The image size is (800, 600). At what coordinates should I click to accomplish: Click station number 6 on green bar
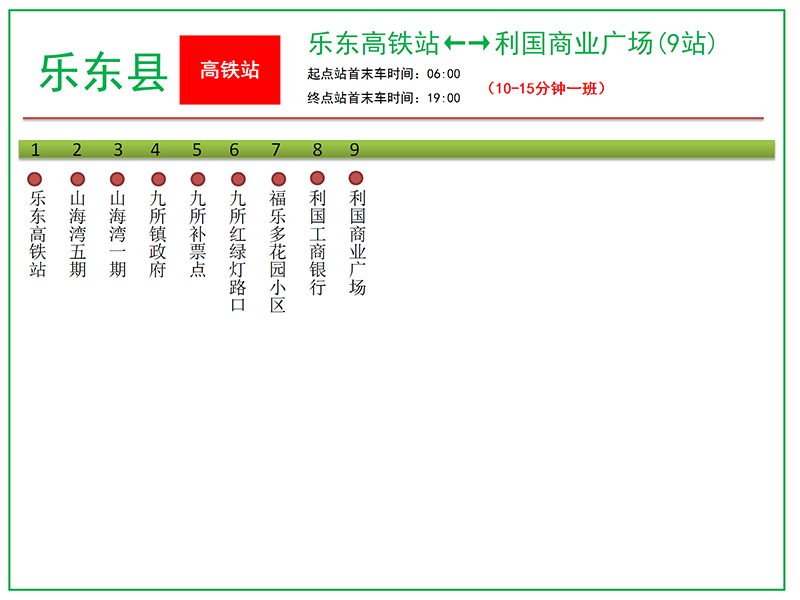(234, 149)
